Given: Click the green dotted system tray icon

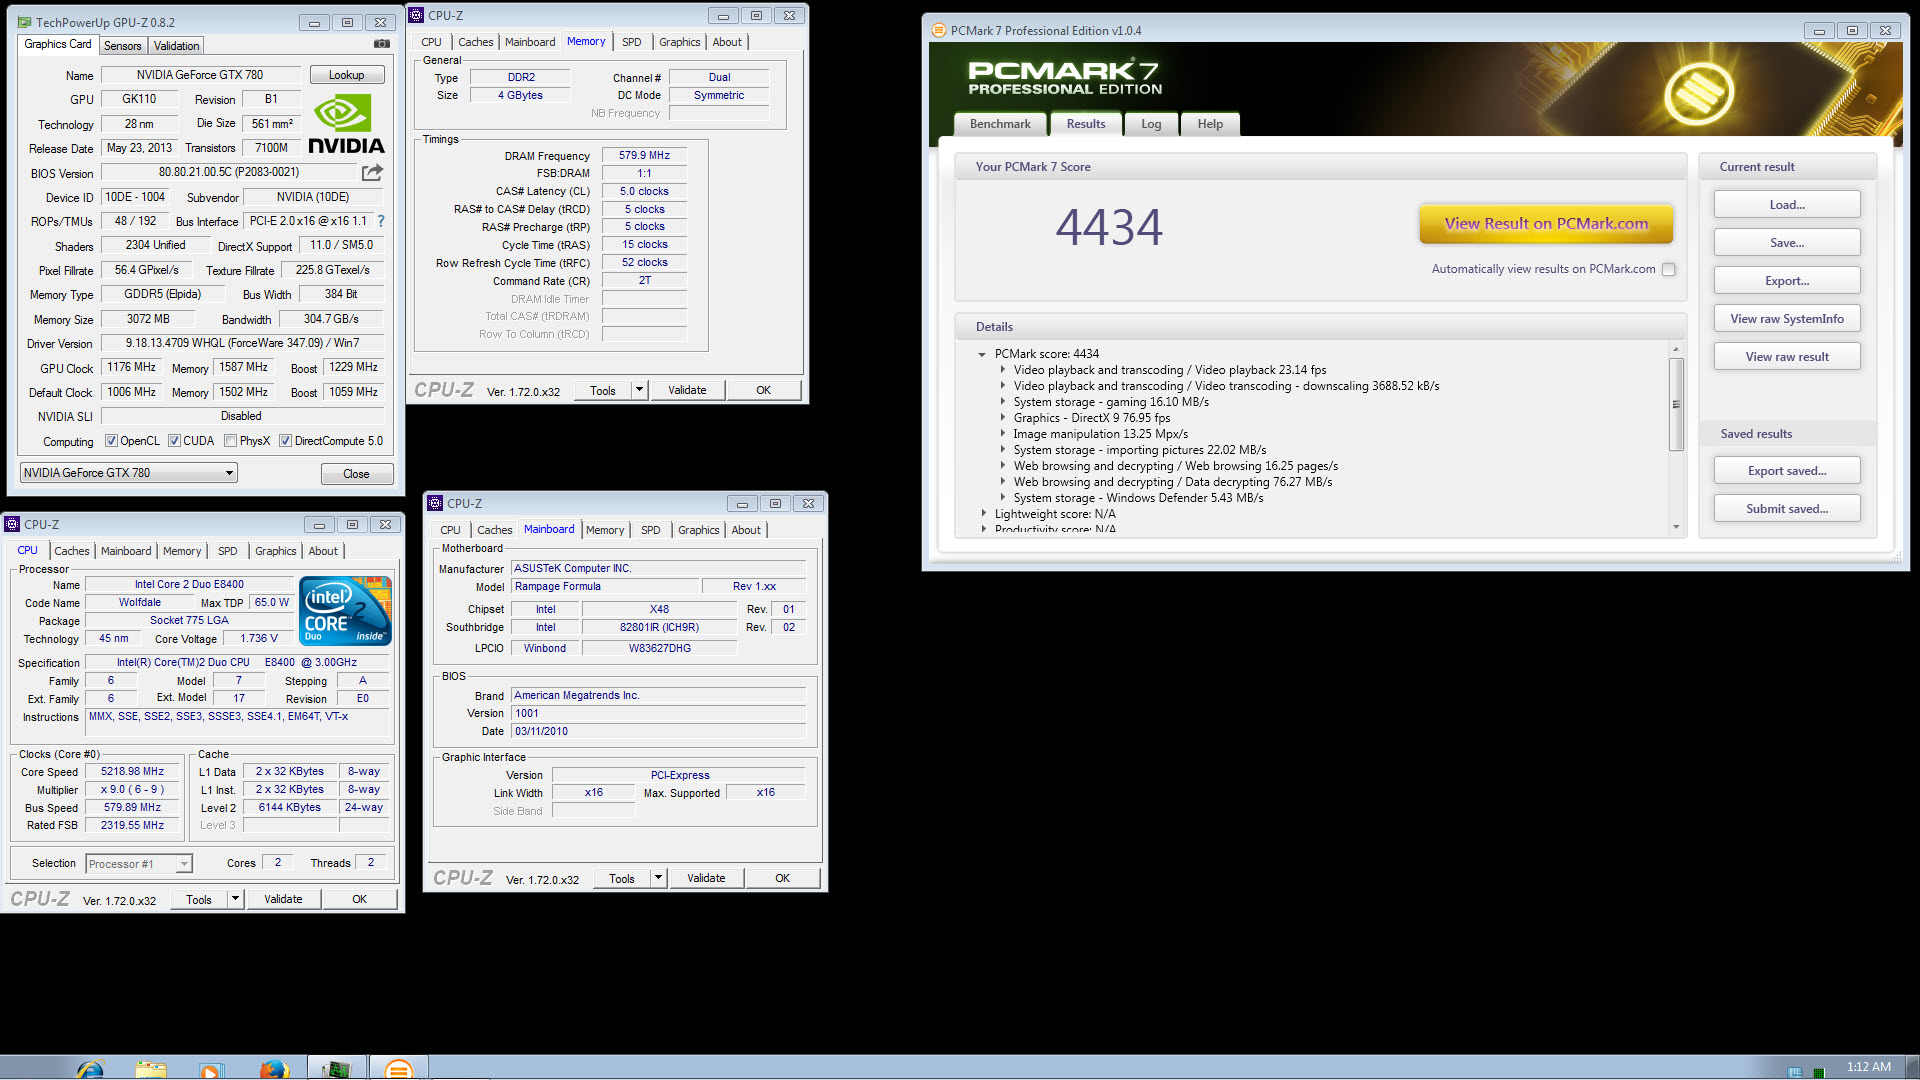Looking at the screenshot, I should pyautogui.click(x=1819, y=1072).
